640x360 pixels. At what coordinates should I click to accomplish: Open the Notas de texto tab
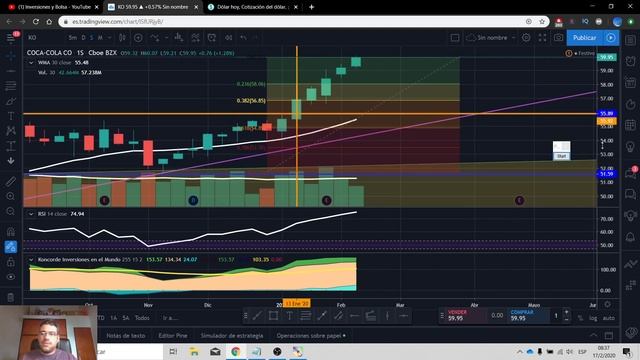click(x=126, y=336)
